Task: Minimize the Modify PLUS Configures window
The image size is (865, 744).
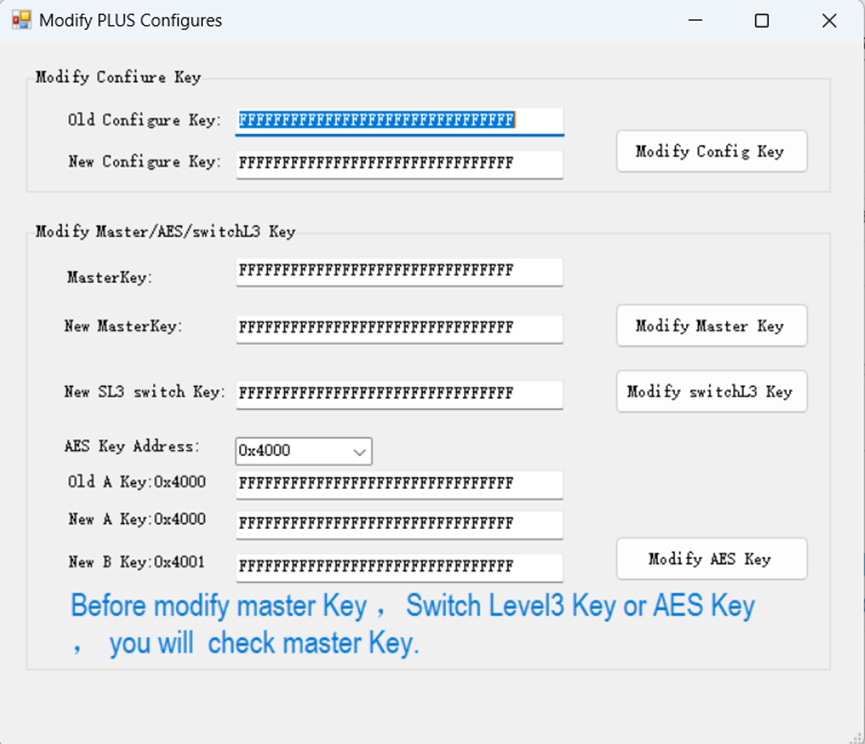Action: click(x=694, y=20)
